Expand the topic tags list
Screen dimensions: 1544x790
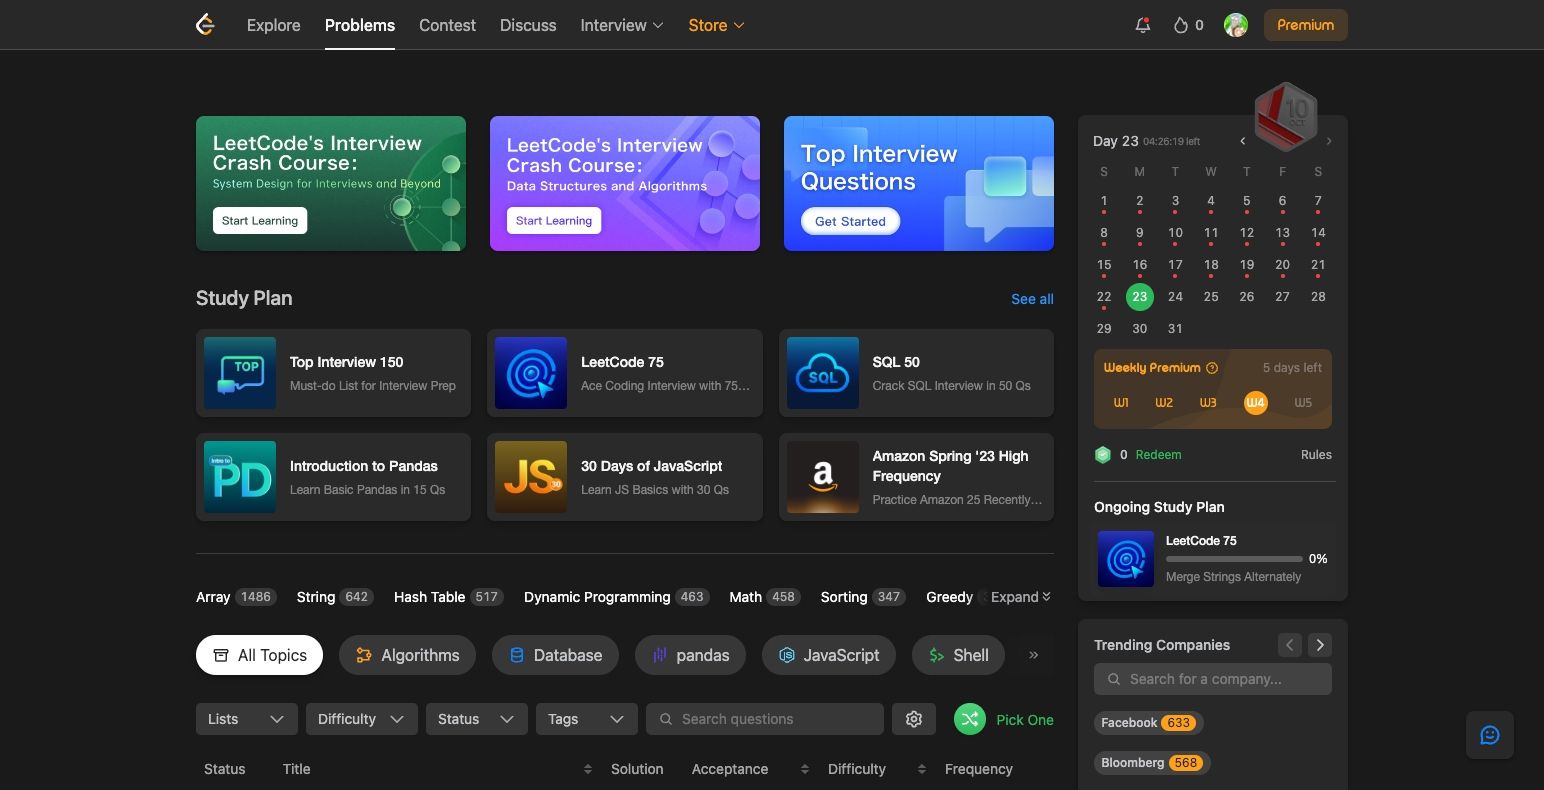pos(1020,597)
